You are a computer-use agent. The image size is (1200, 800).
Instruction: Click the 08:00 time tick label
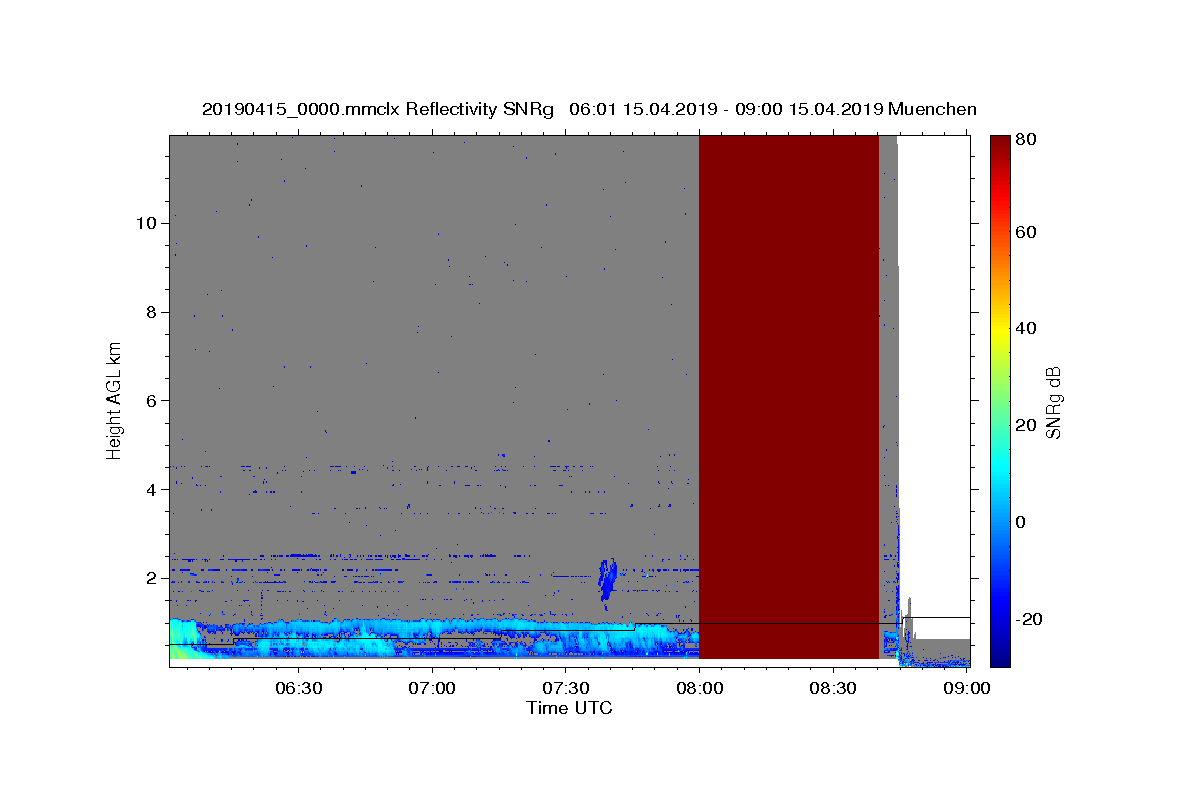[x=699, y=689]
